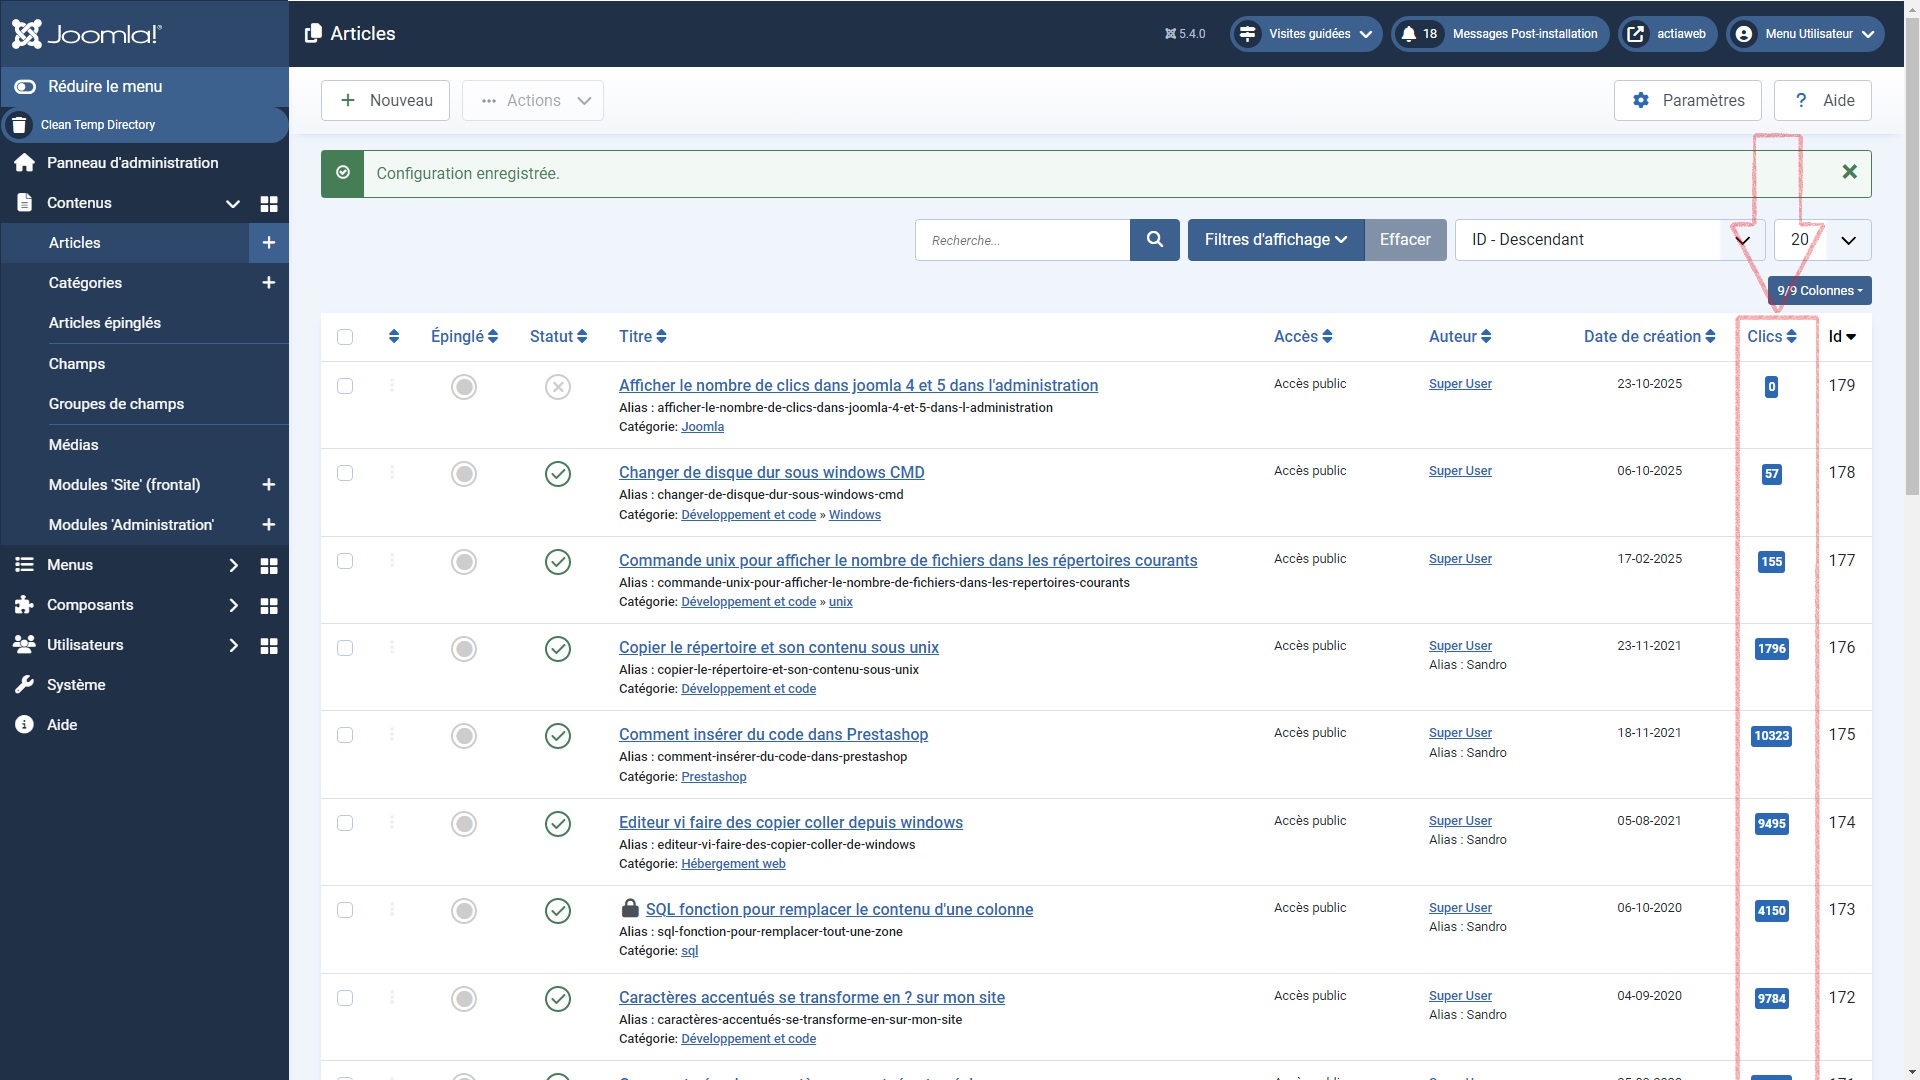Click the Nouveau button

(385, 100)
